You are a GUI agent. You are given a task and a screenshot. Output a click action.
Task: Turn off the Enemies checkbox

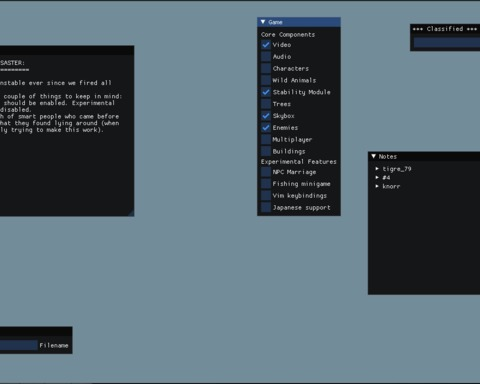[x=266, y=128]
